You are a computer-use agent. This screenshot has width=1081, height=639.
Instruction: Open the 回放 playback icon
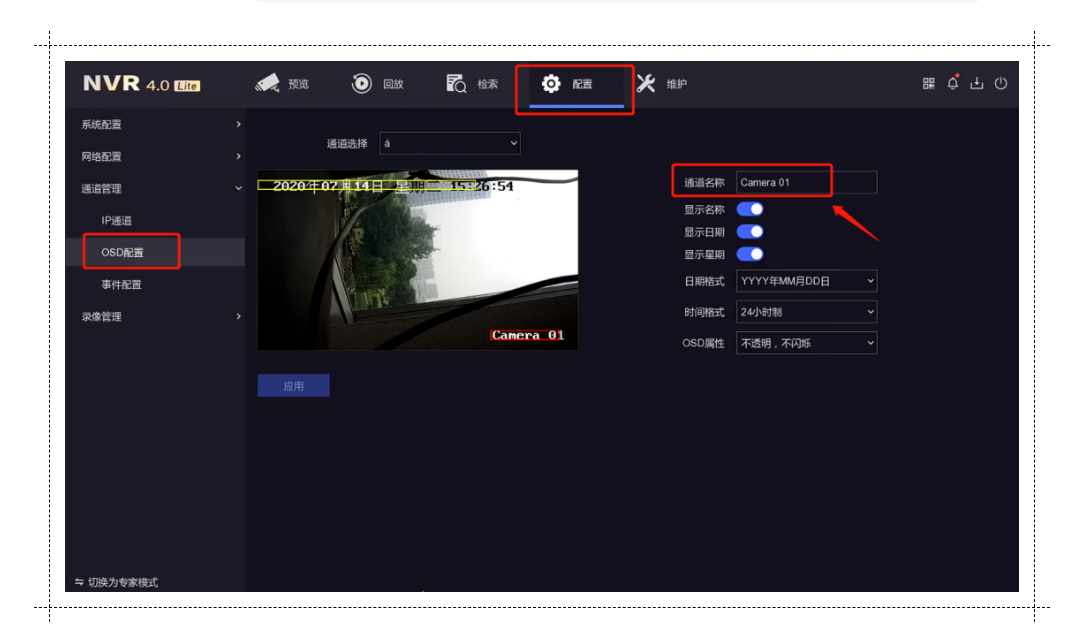(361, 83)
